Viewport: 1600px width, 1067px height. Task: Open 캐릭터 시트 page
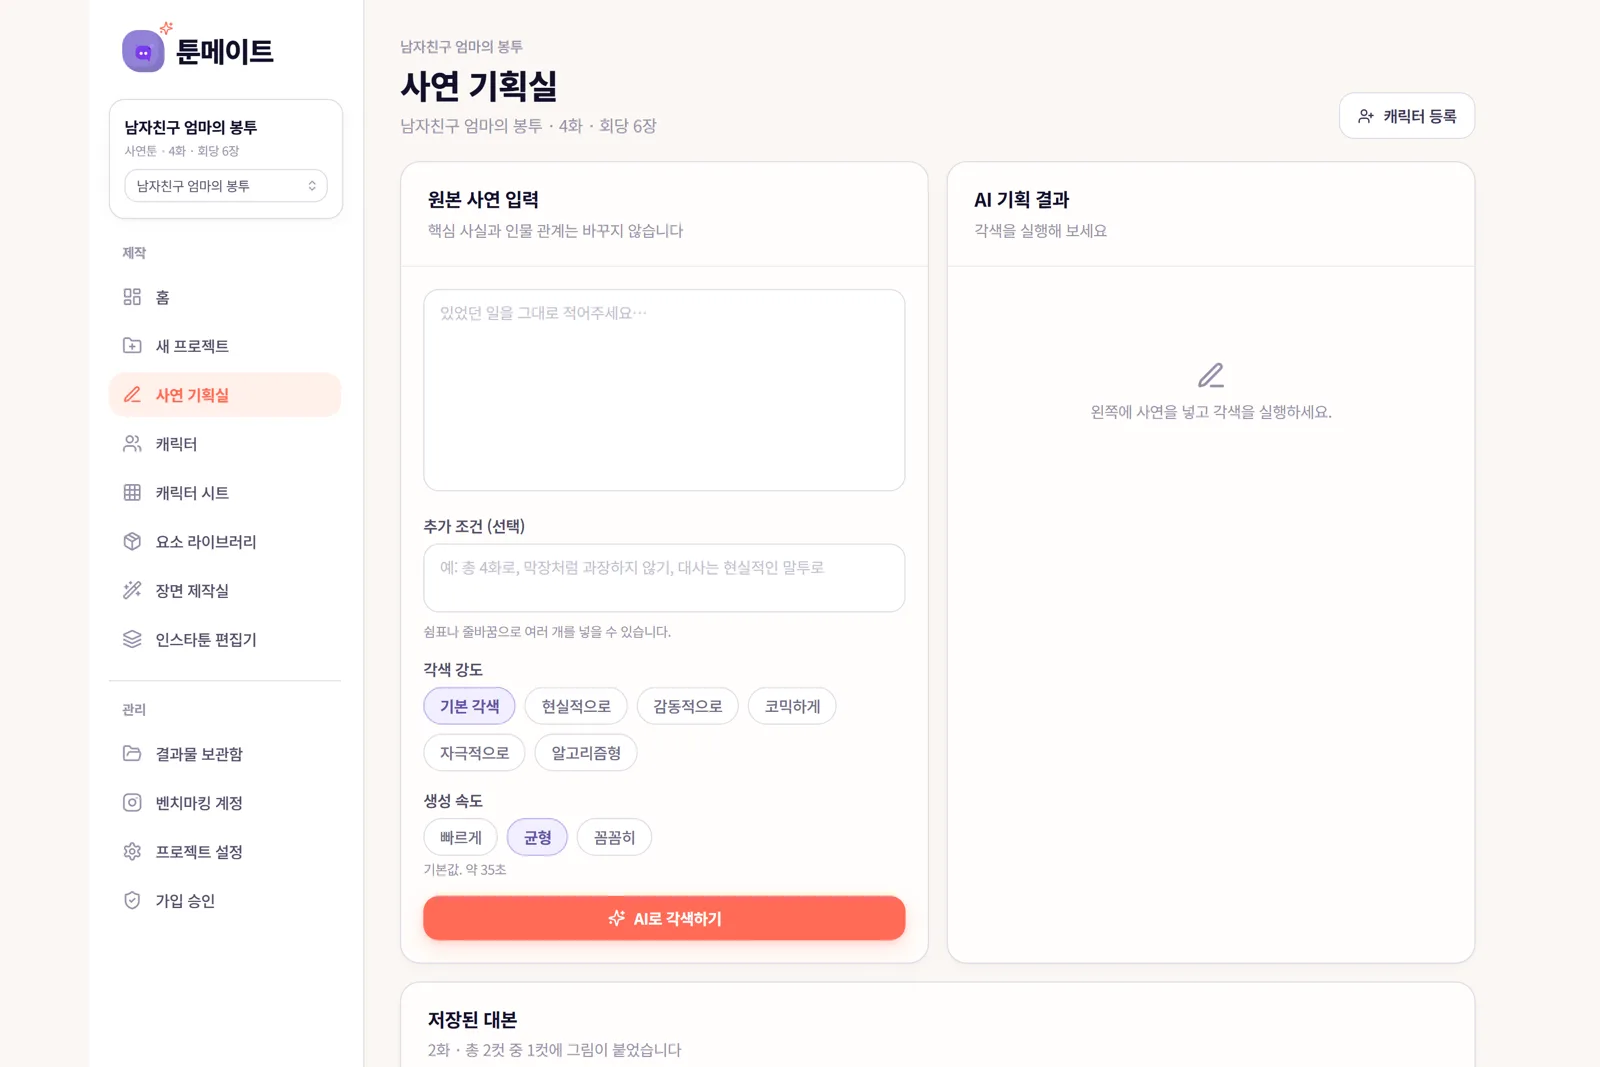(225, 493)
